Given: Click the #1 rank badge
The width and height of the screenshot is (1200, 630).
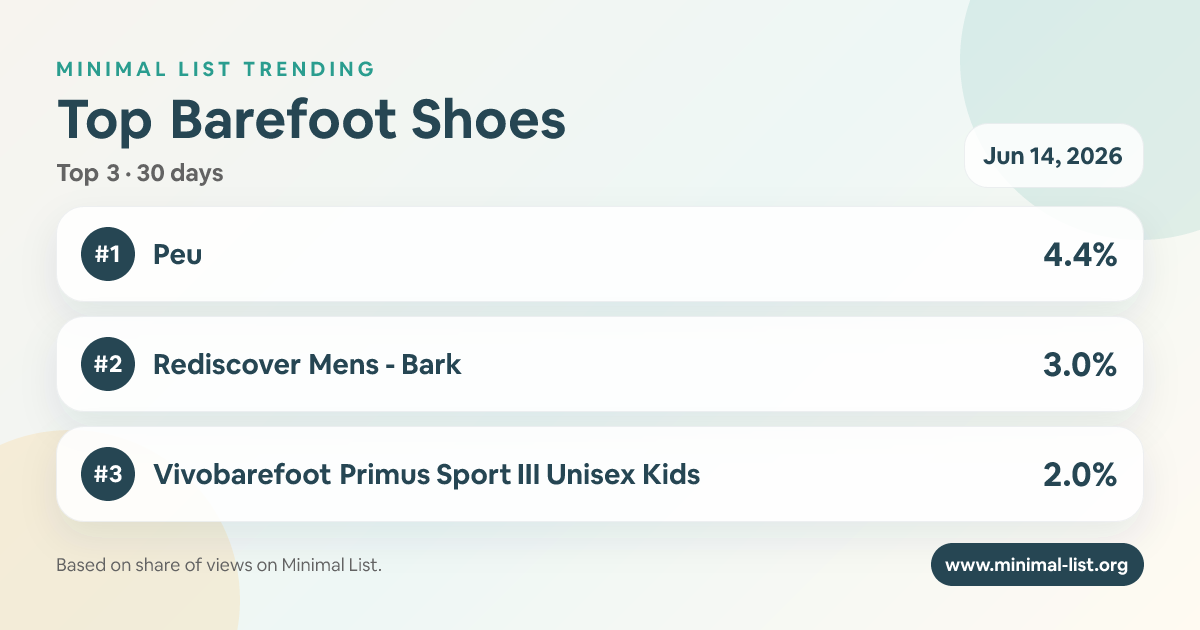Looking at the screenshot, I should pos(107,254).
